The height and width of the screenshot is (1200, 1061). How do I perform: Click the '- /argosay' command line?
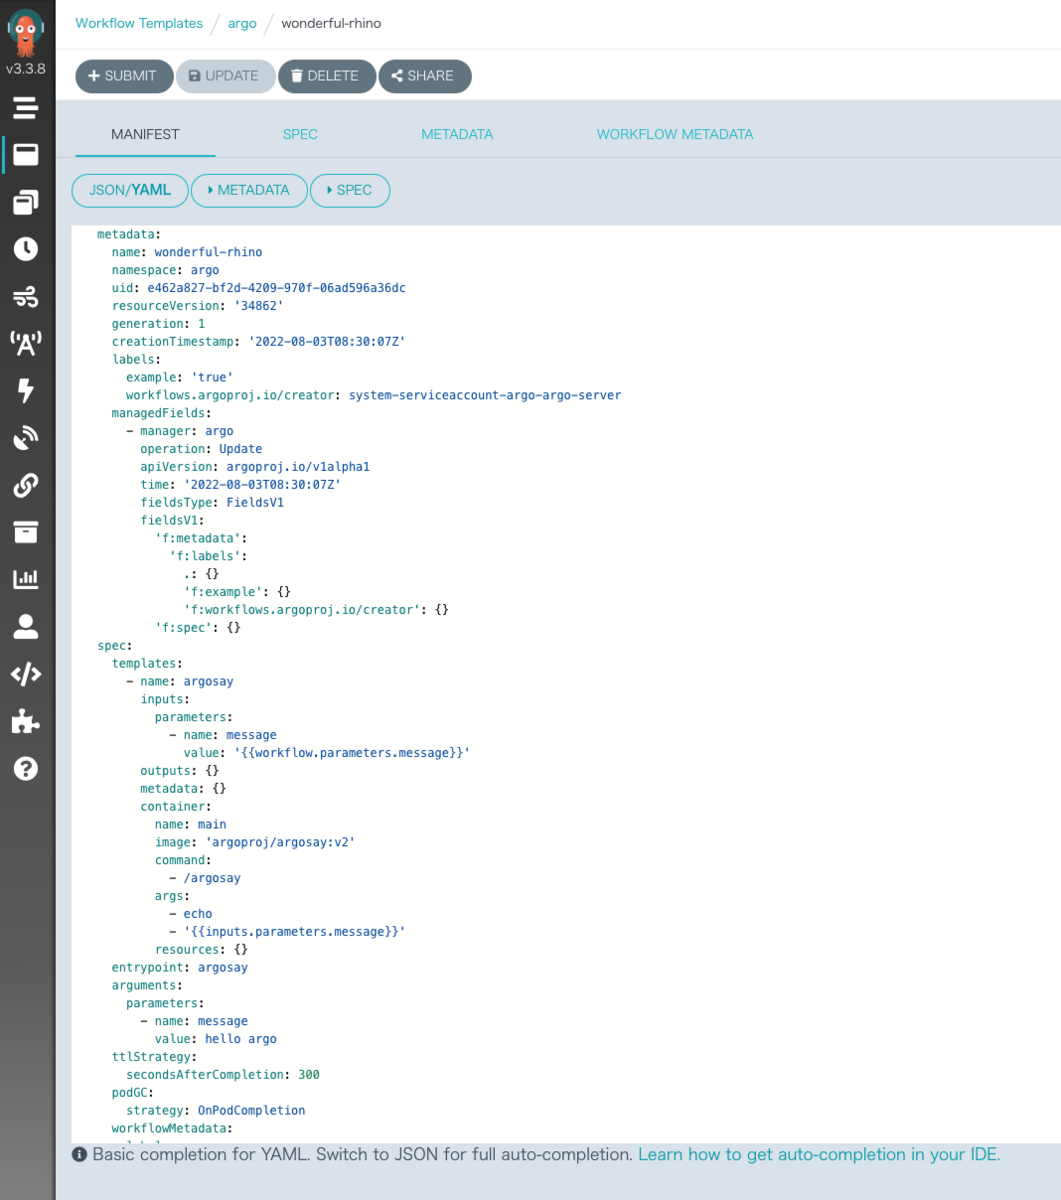coord(205,878)
